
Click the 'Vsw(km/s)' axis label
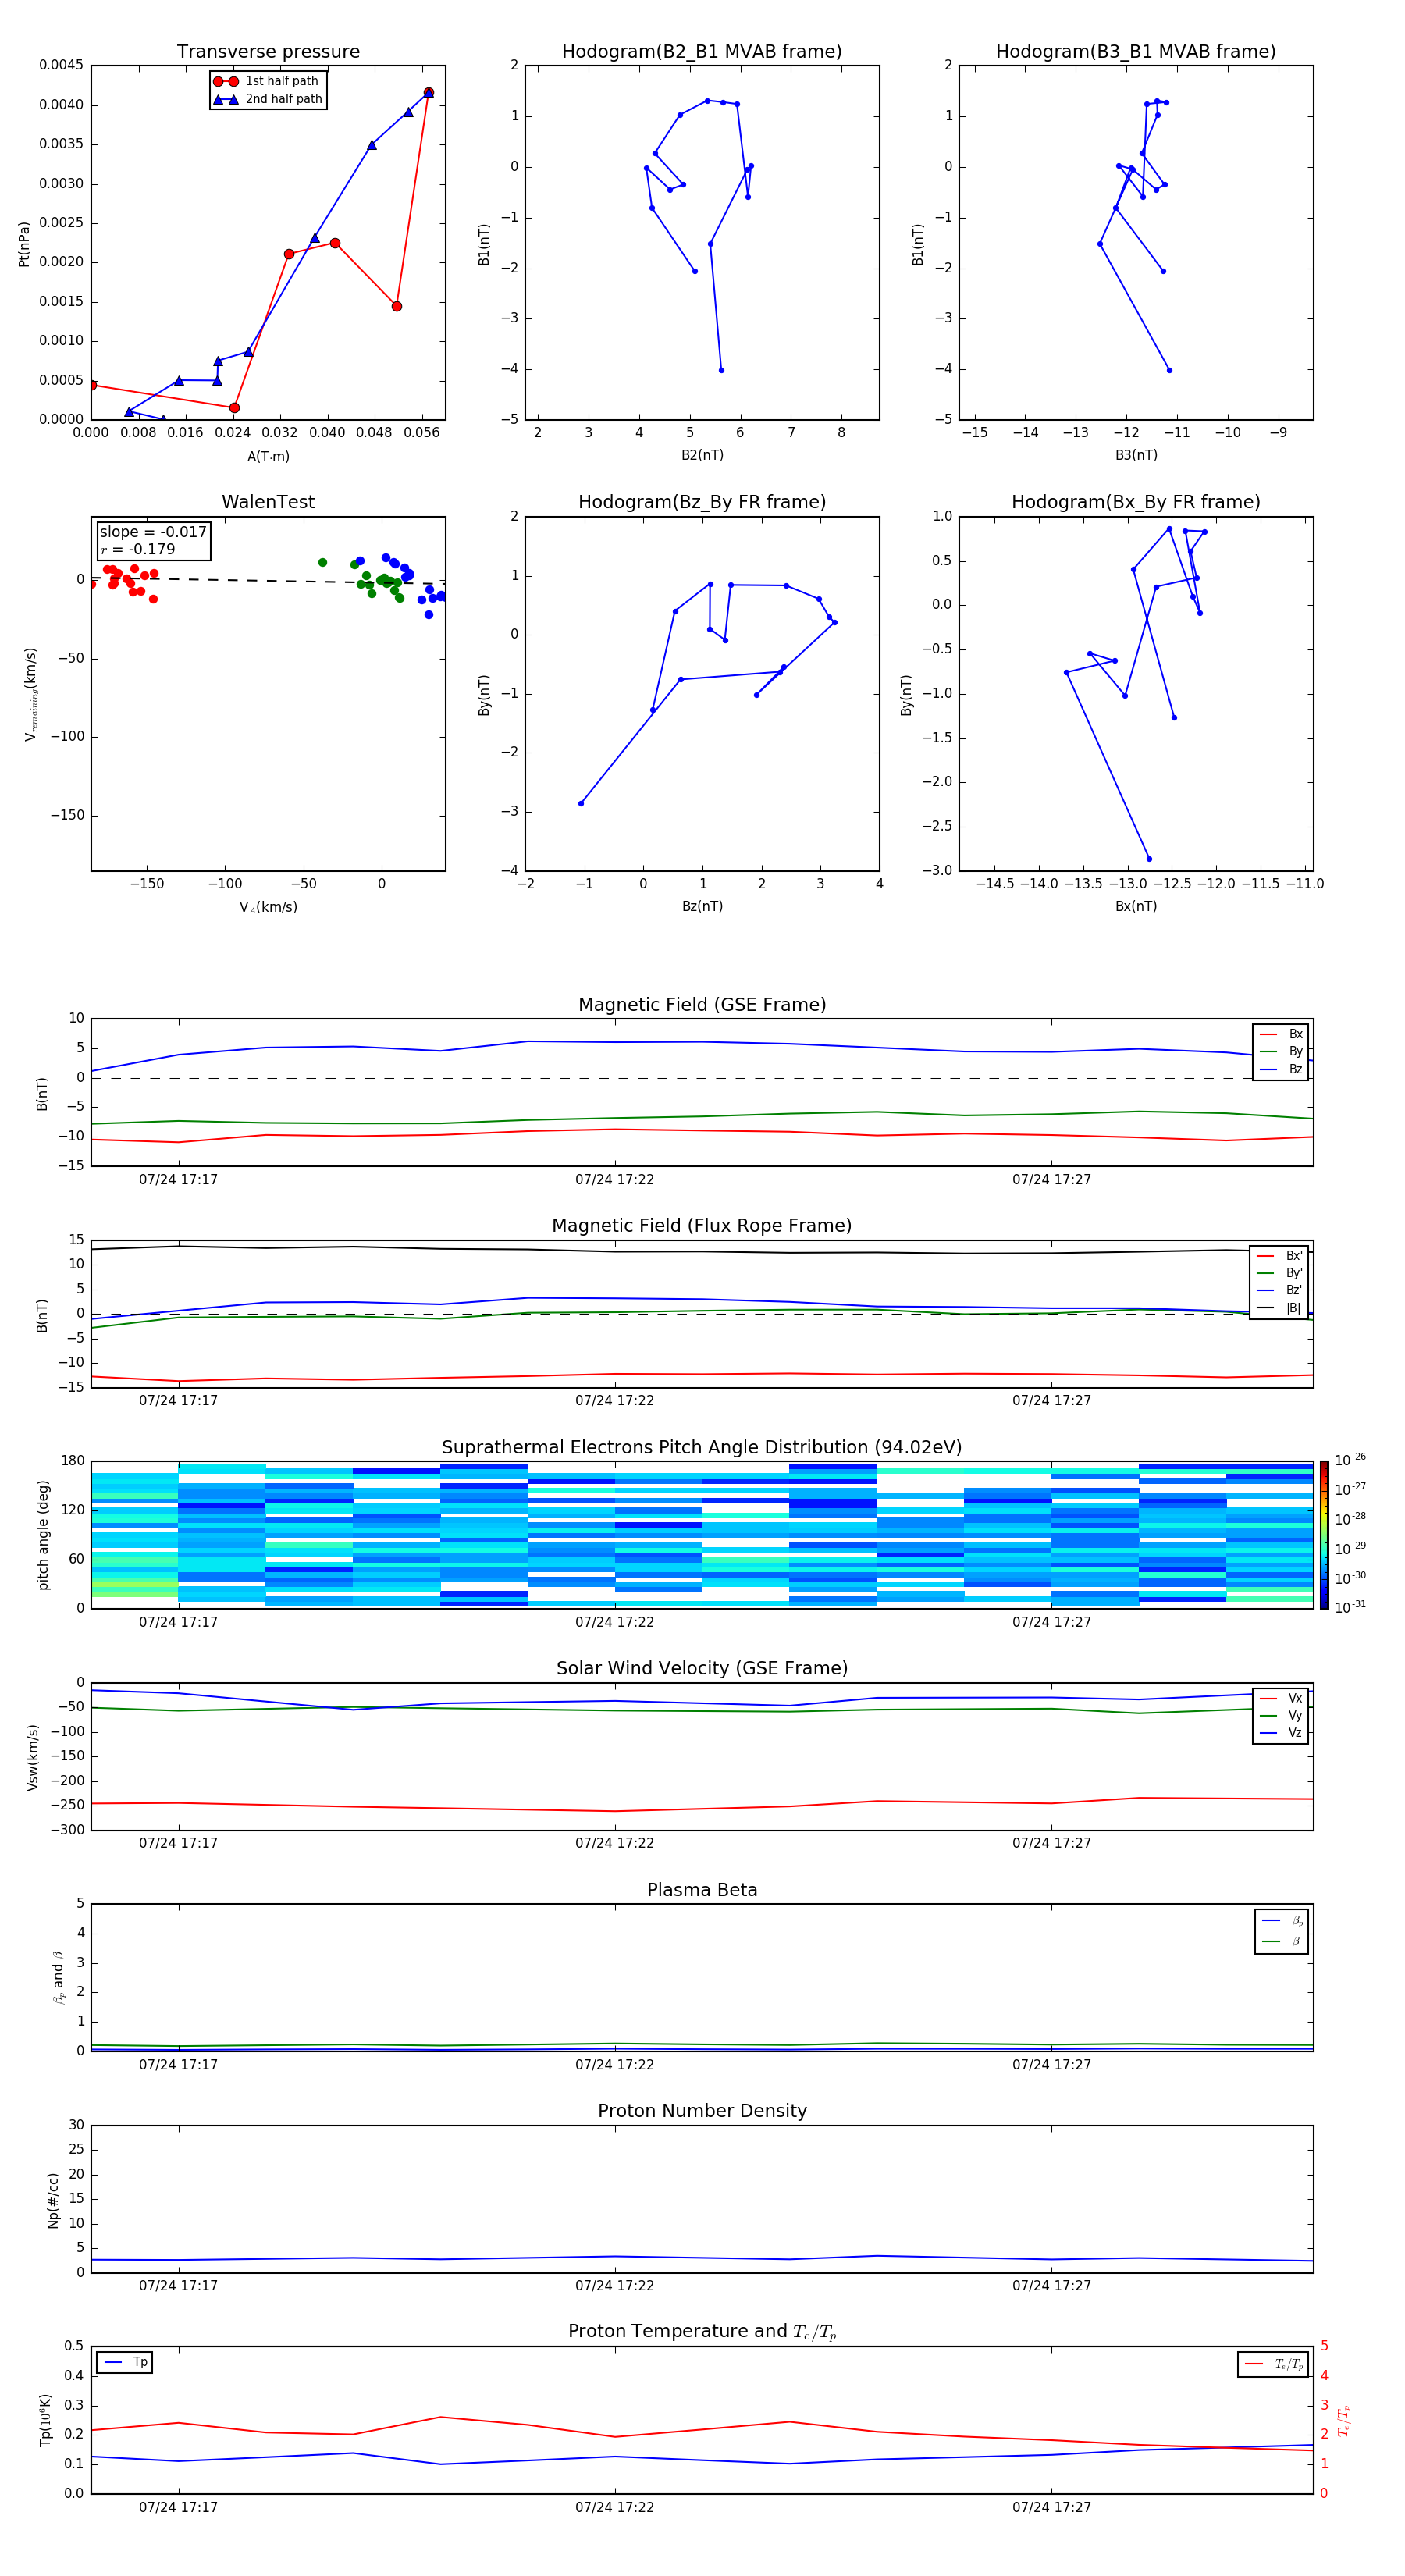click(33, 1757)
